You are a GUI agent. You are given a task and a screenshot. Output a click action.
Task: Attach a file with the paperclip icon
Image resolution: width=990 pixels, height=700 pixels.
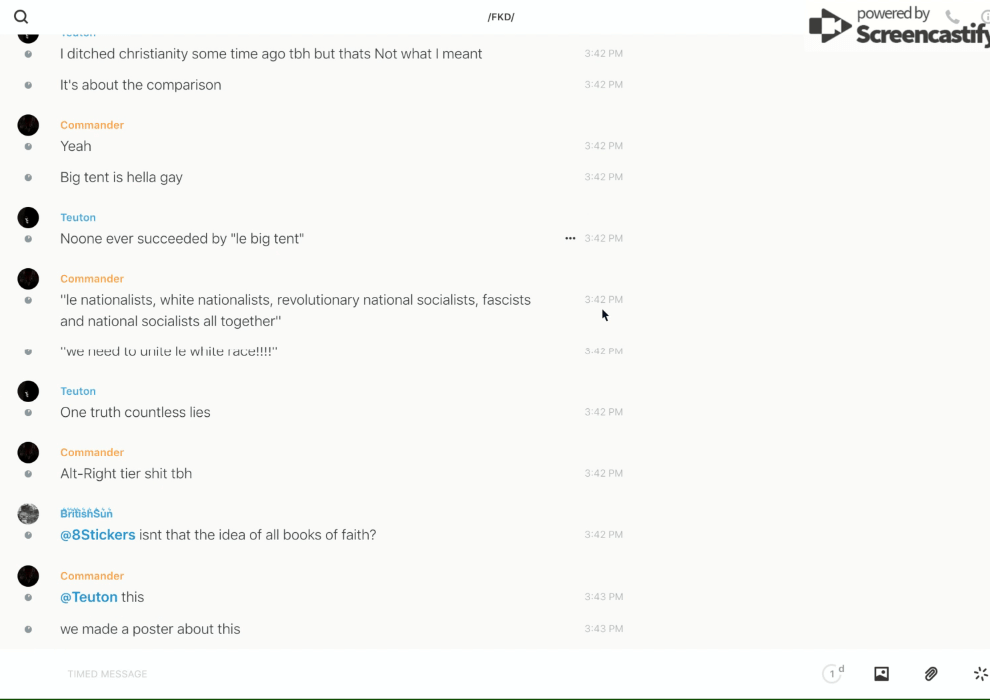click(x=931, y=674)
